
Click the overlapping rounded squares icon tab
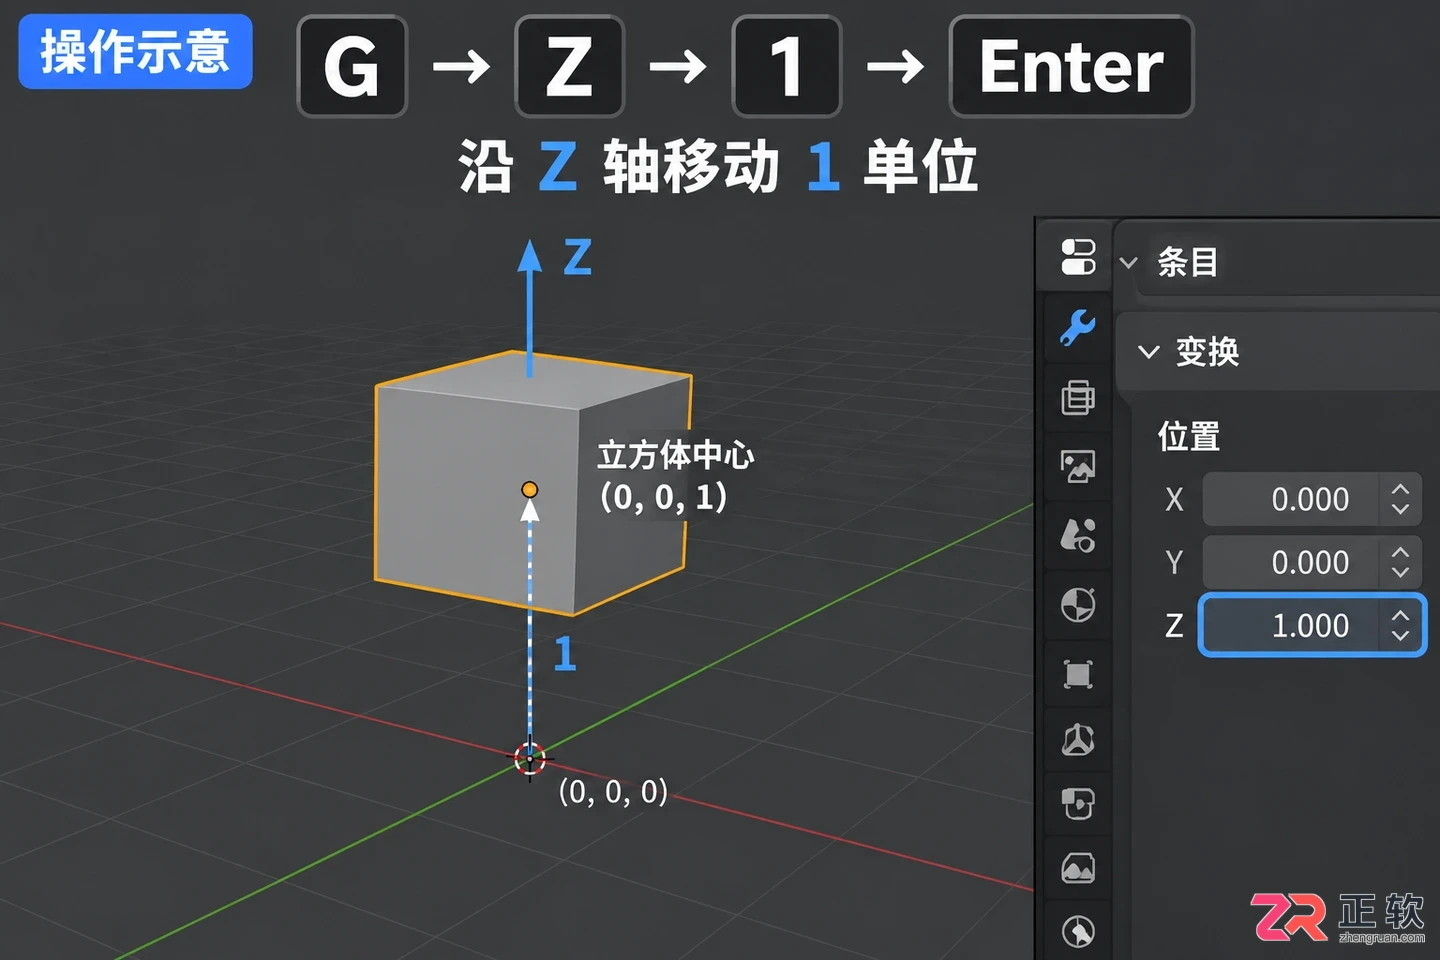1078,803
